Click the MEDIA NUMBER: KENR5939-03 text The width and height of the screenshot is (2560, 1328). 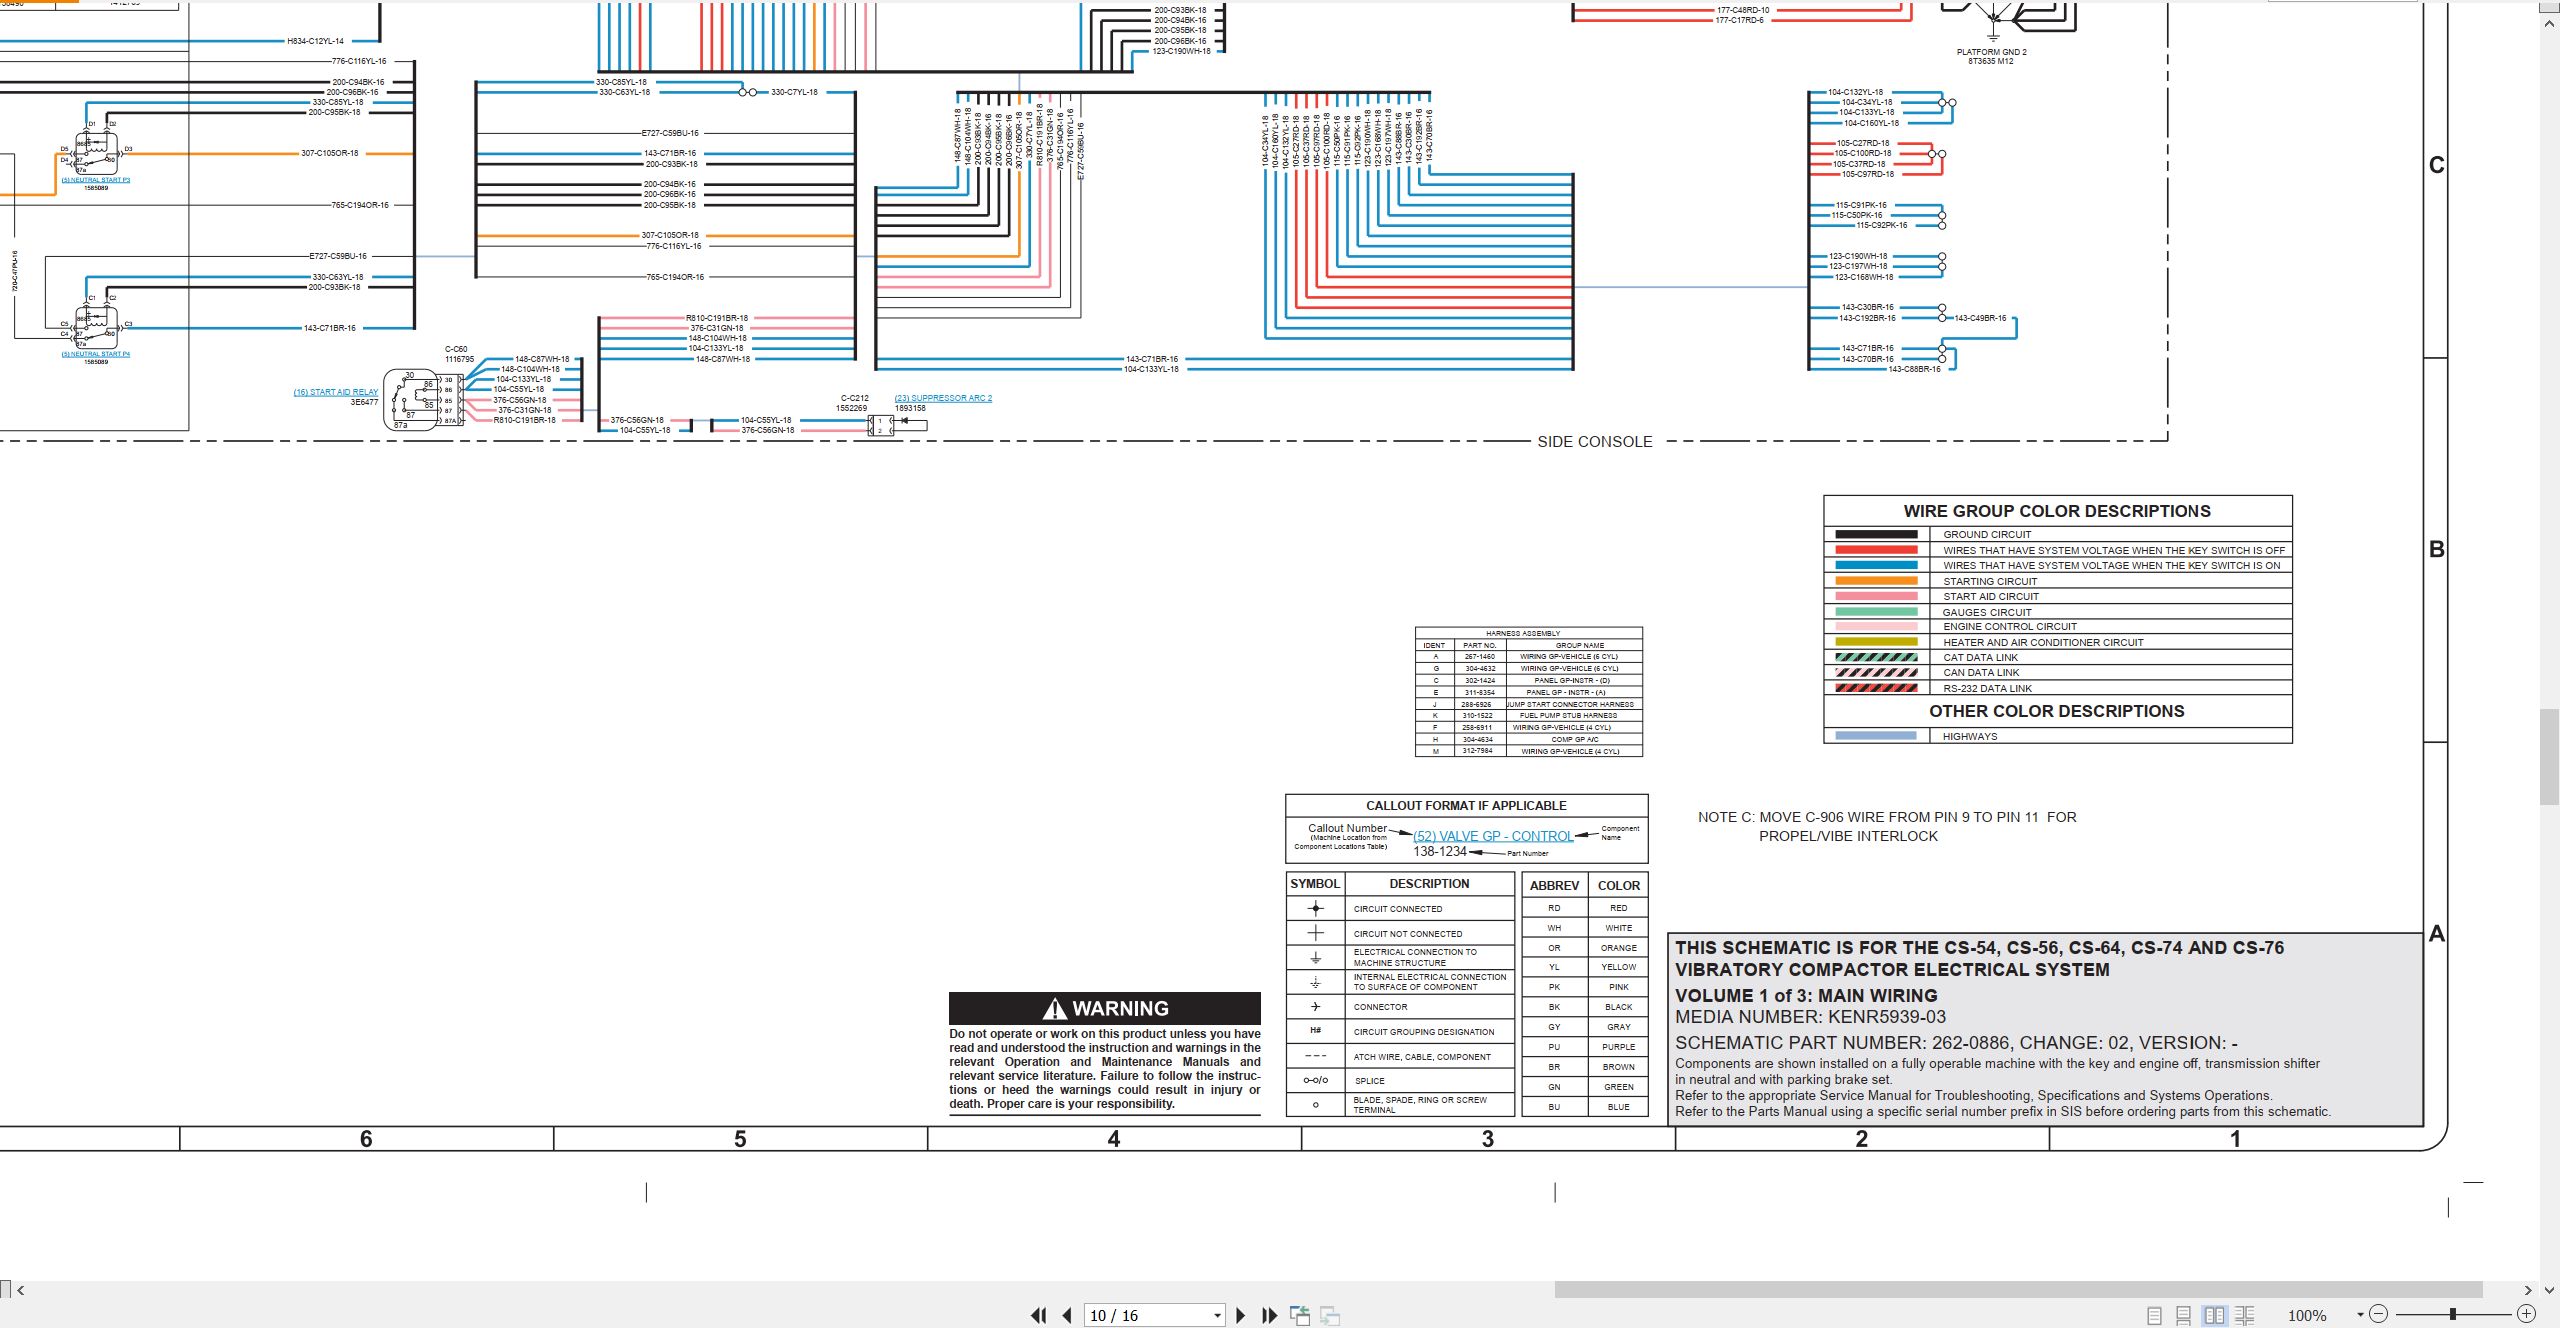coord(1810,1017)
